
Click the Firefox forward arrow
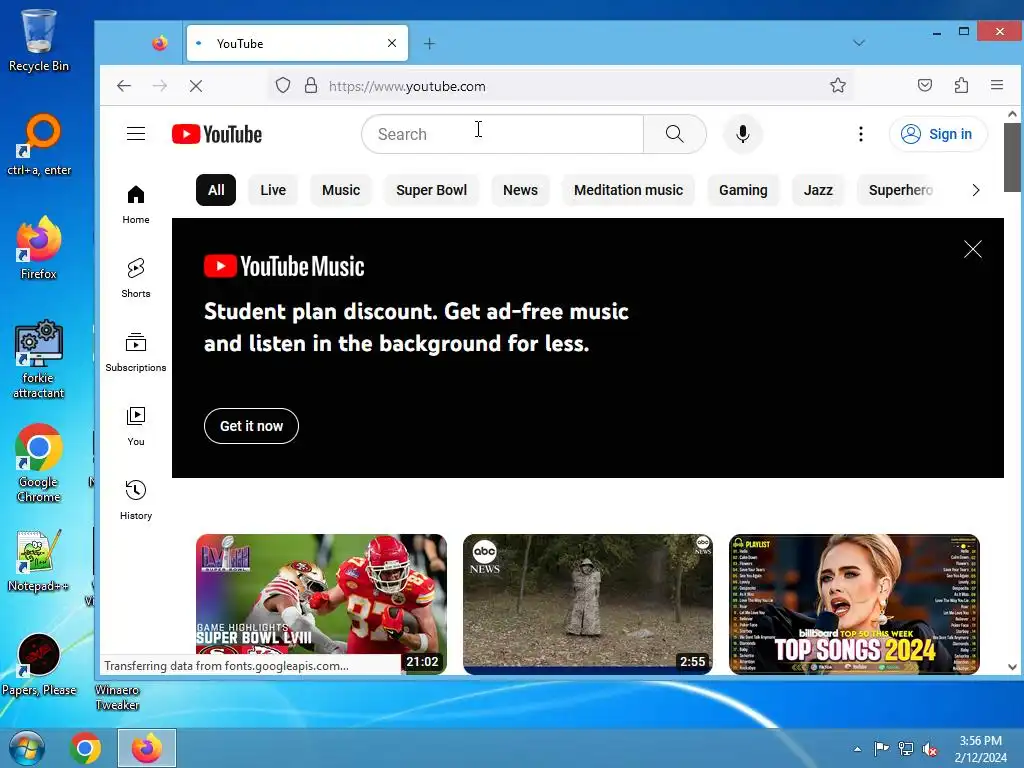tap(160, 86)
